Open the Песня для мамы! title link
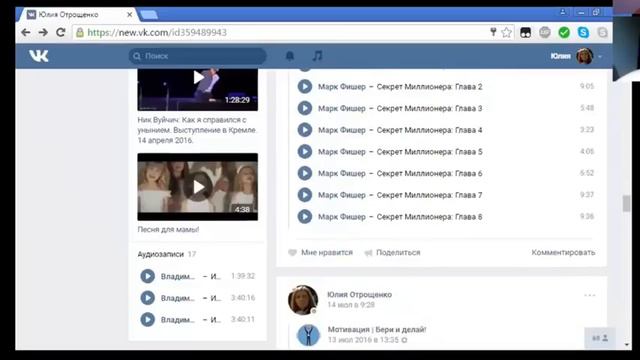This screenshot has width=640, height=360. [x=168, y=229]
